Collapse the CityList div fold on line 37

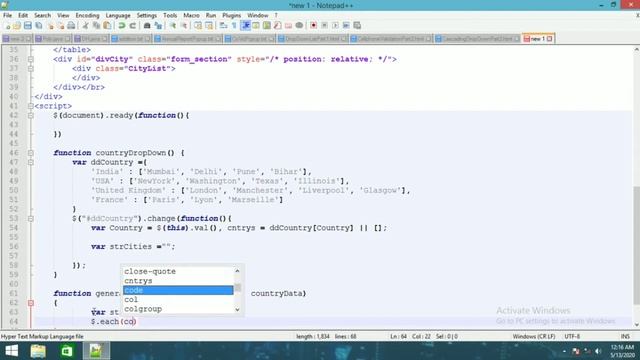click(31, 69)
